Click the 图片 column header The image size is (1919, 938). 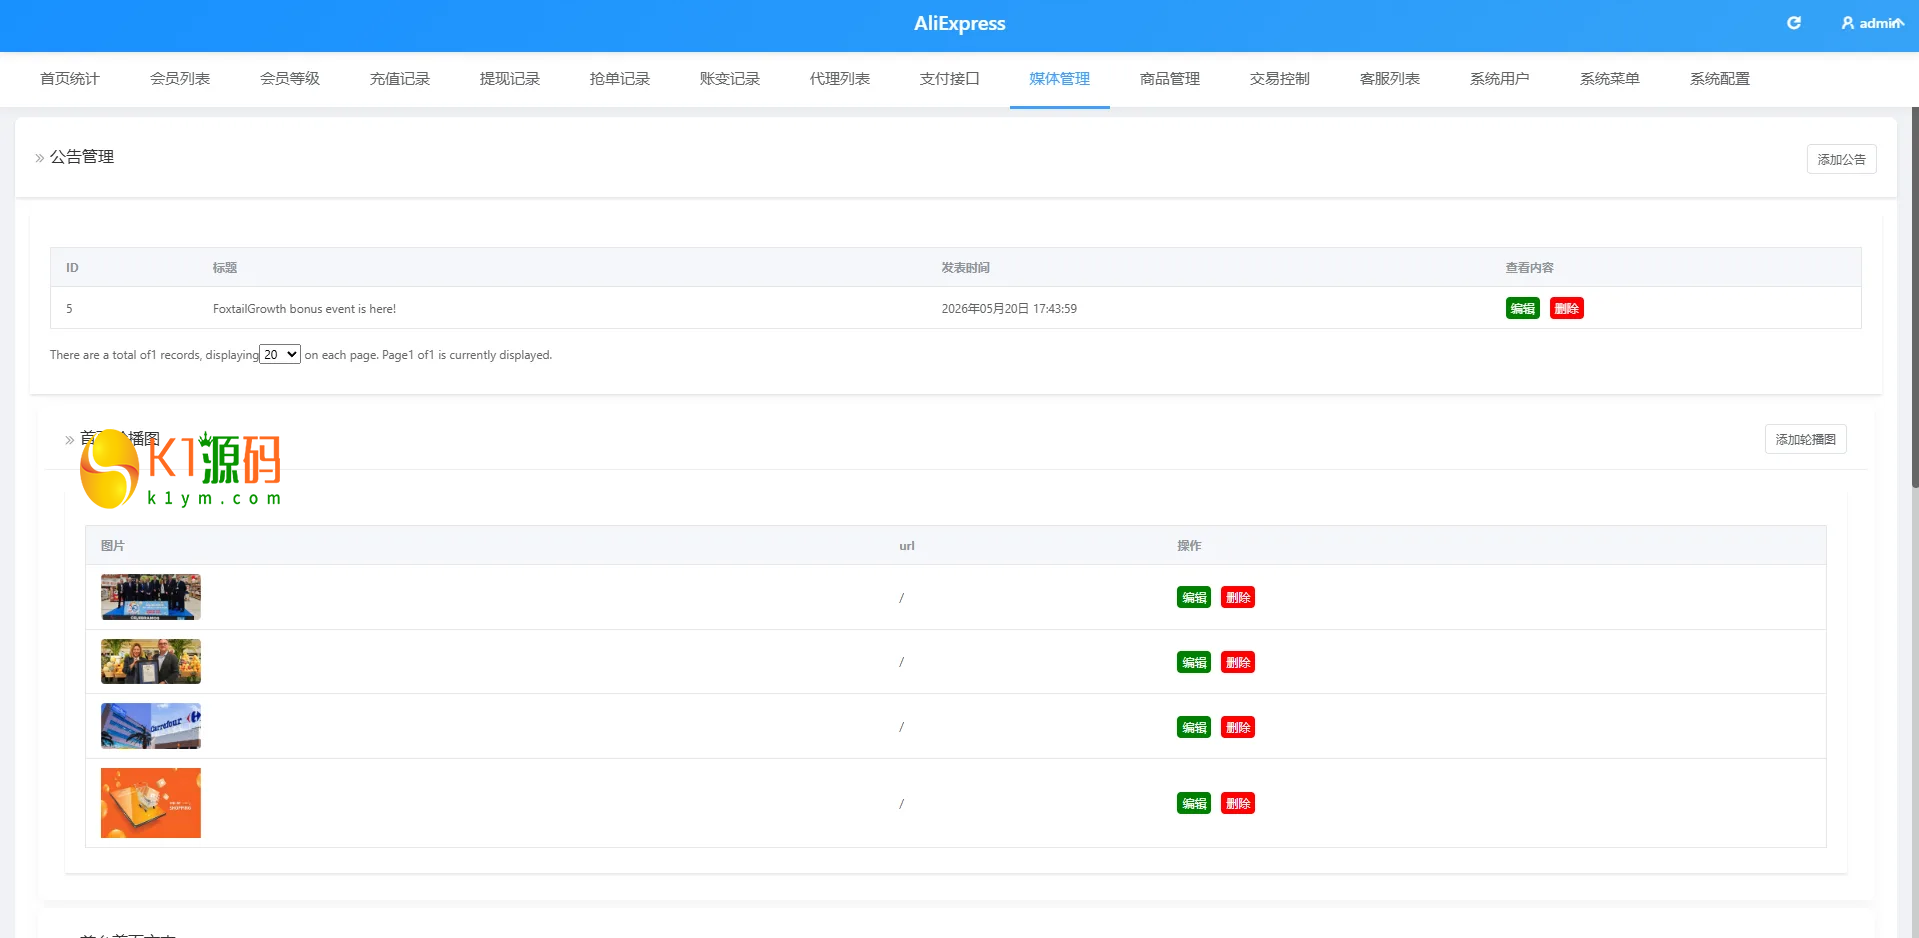coord(113,546)
